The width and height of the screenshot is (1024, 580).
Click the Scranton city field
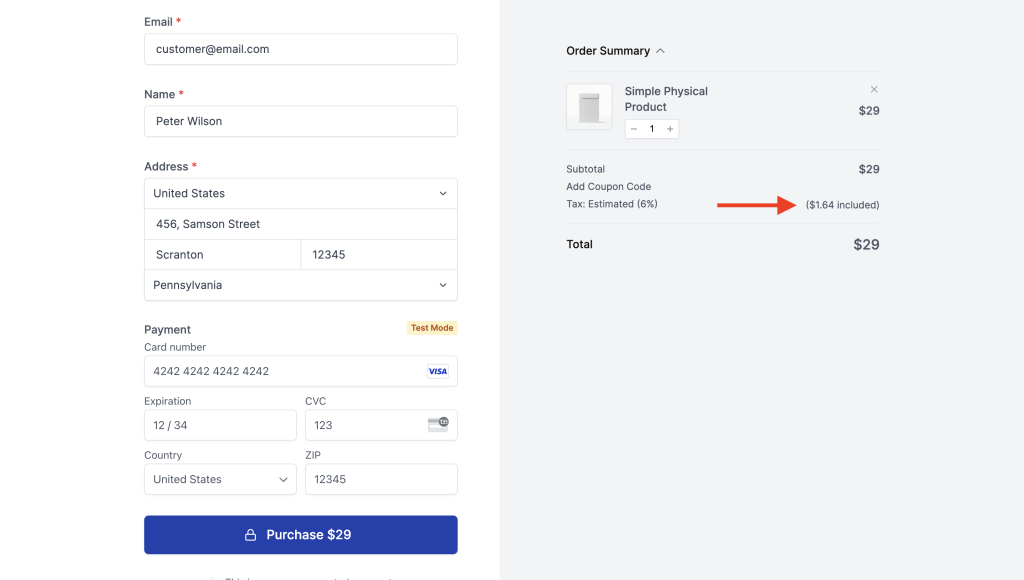pos(222,254)
